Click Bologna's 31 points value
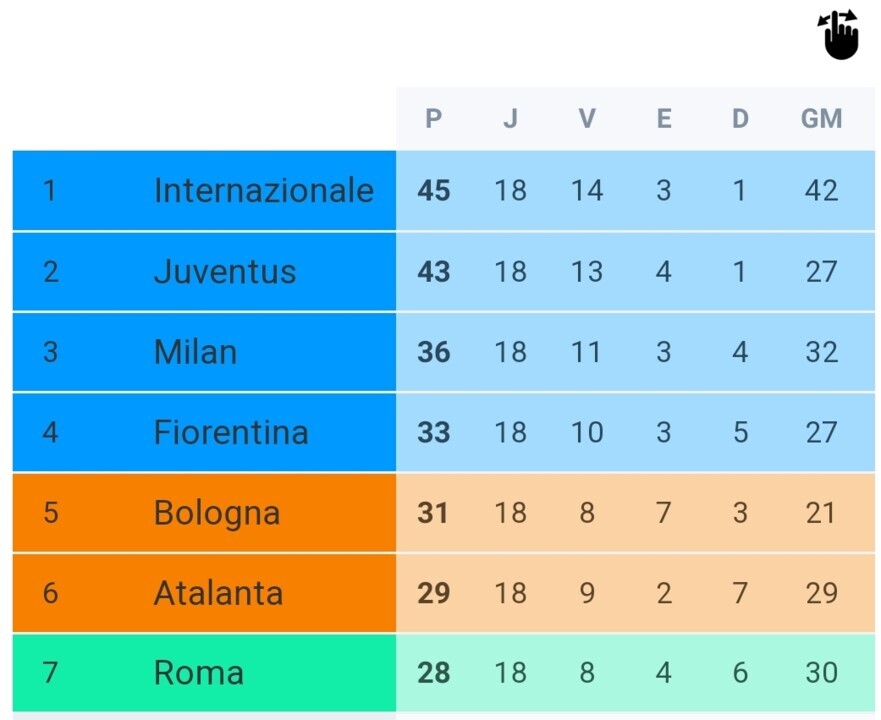Screen dimensions: 881x720 coord(433,513)
